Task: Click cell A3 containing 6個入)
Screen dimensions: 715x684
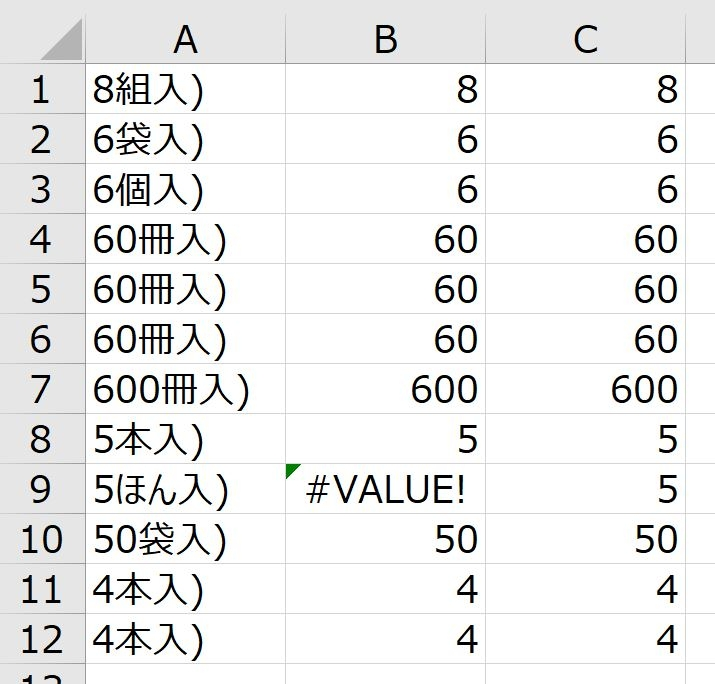Action: coord(185,189)
